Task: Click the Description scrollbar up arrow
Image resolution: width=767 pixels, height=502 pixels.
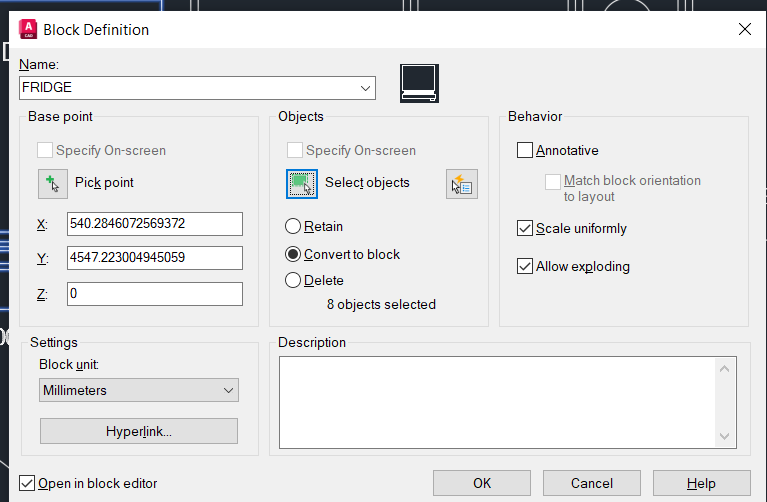Action: pos(724,369)
